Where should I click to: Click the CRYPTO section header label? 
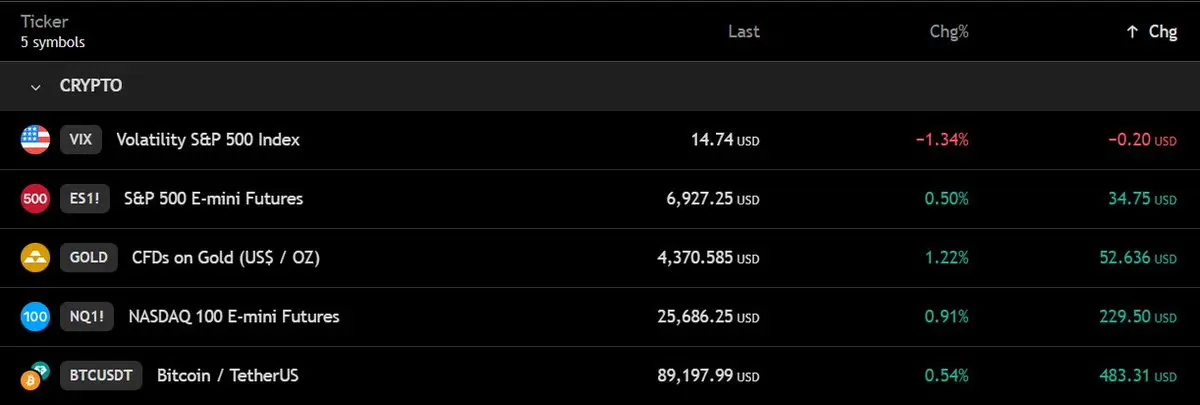click(91, 86)
